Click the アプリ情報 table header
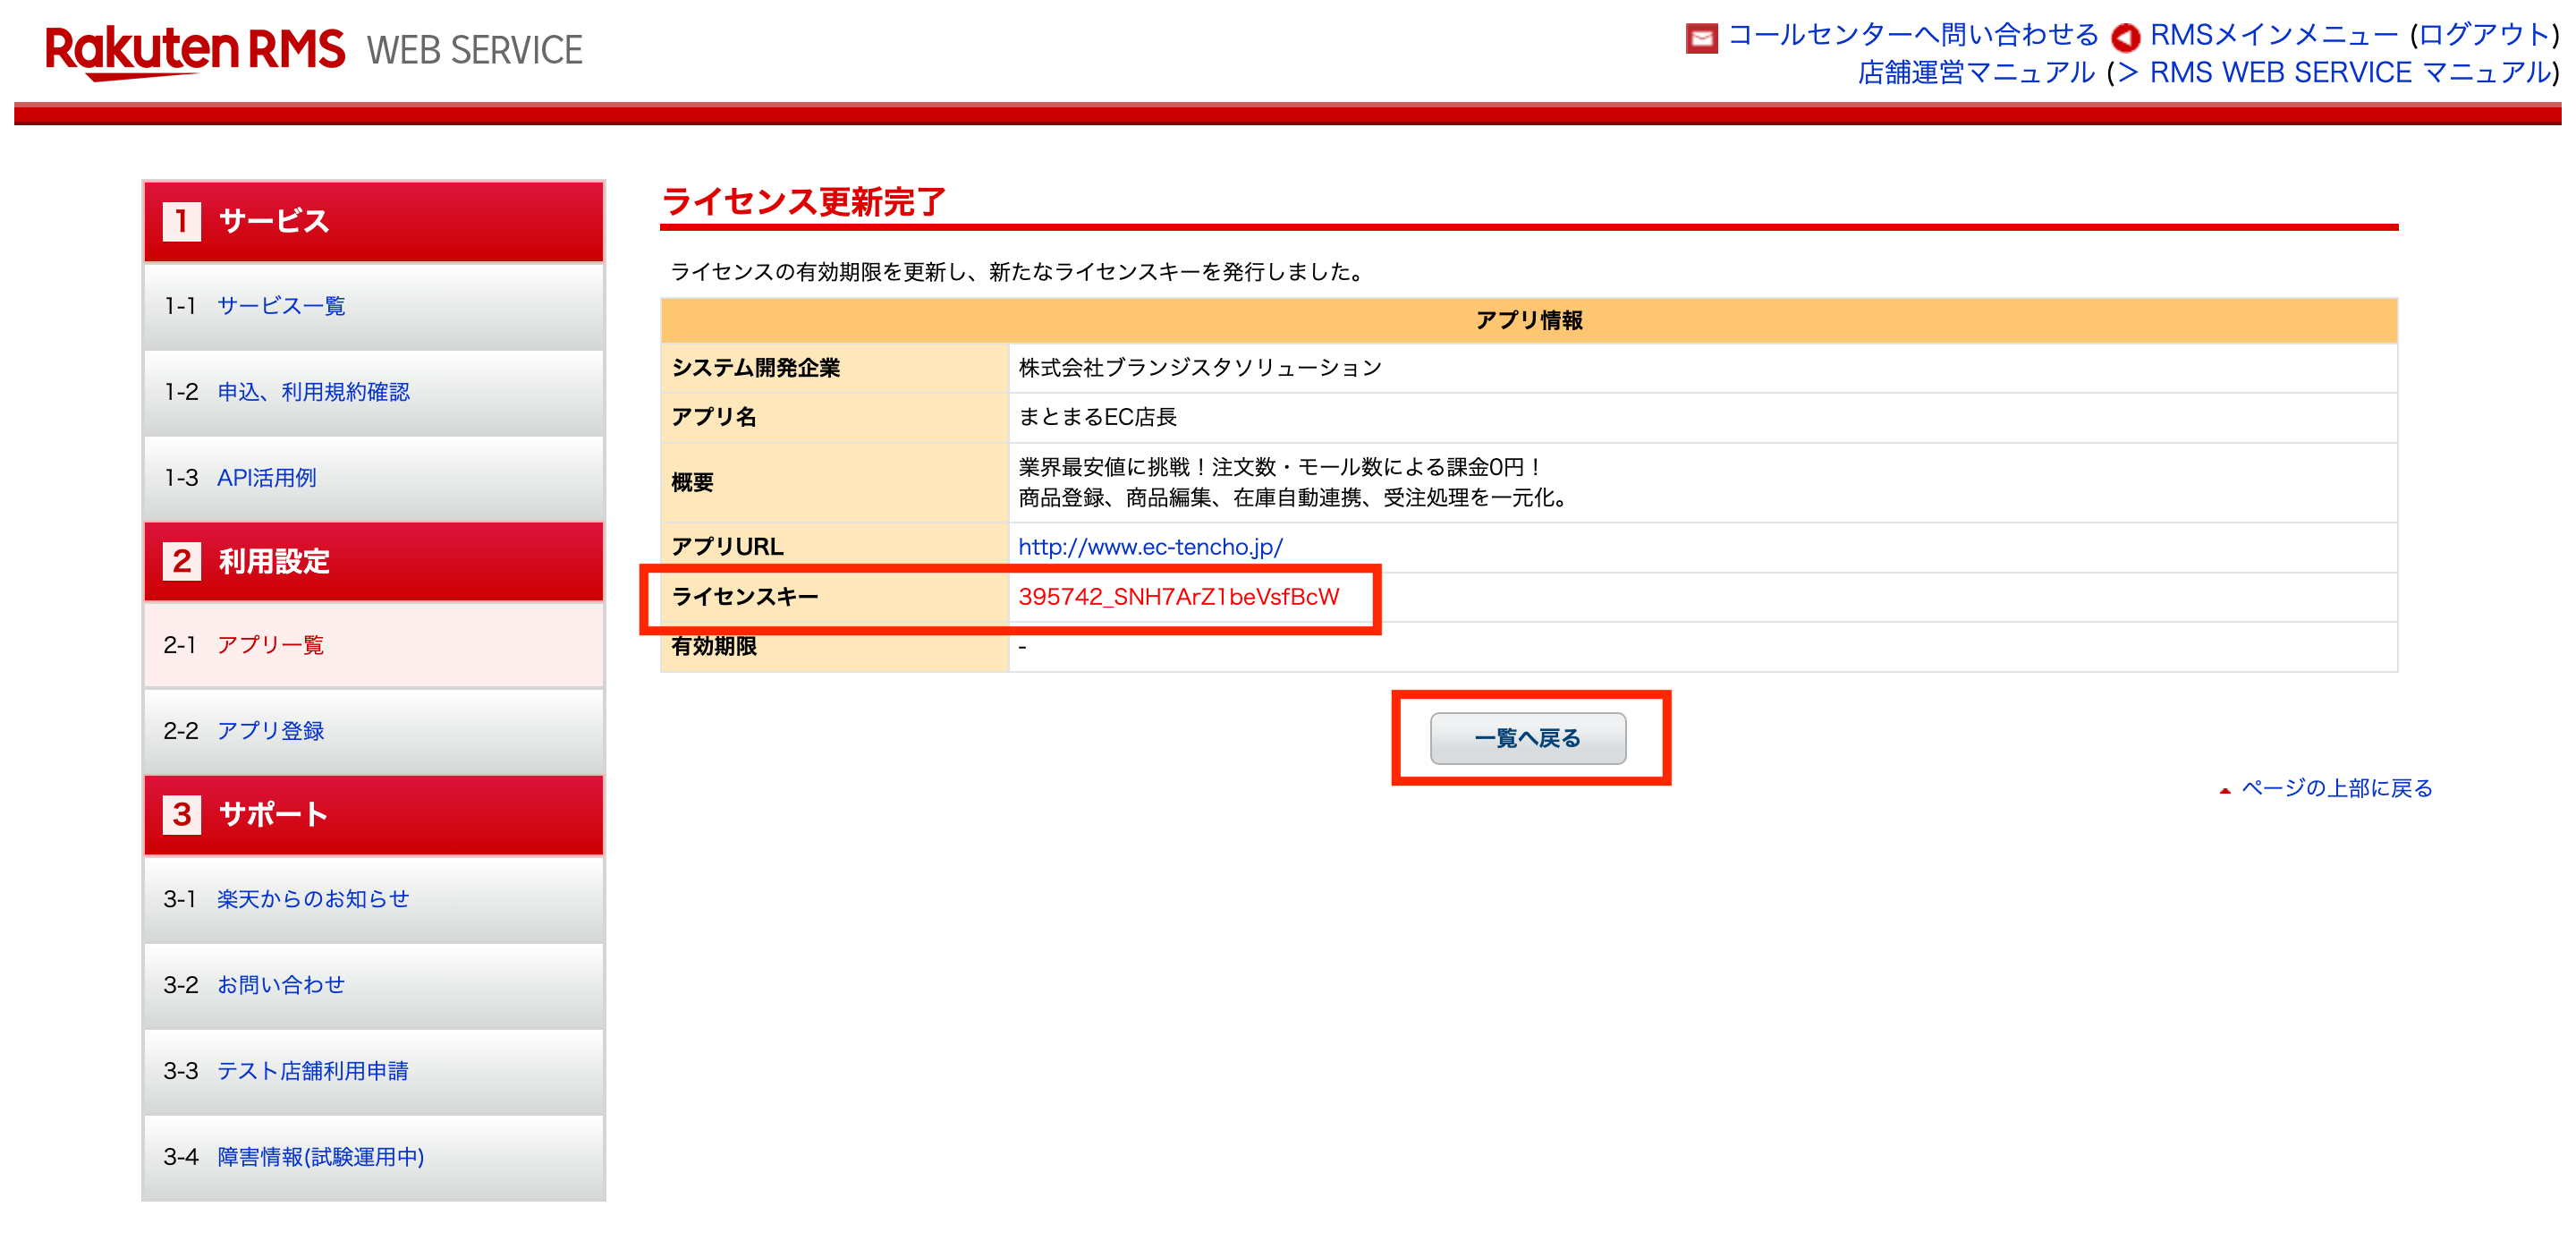Image resolution: width=2576 pixels, height=1258 pixels. pyautogui.click(x=1529, y=320)
